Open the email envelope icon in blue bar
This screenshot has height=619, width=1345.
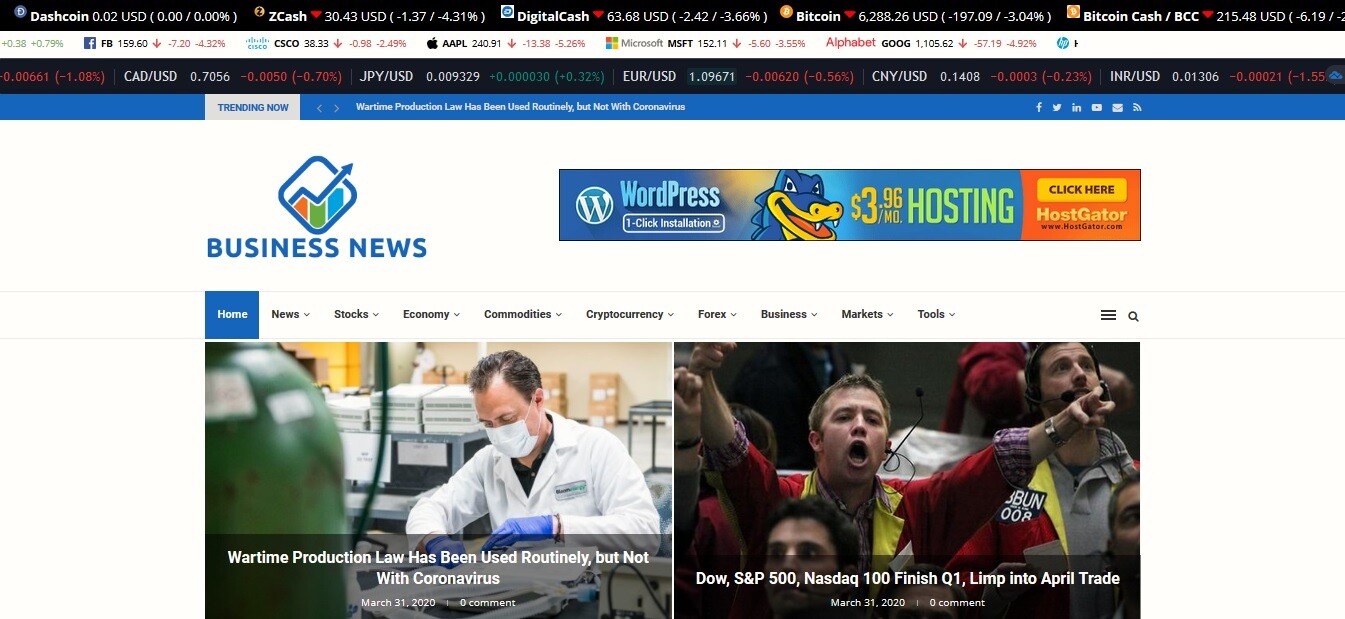tap(1117, 107)
